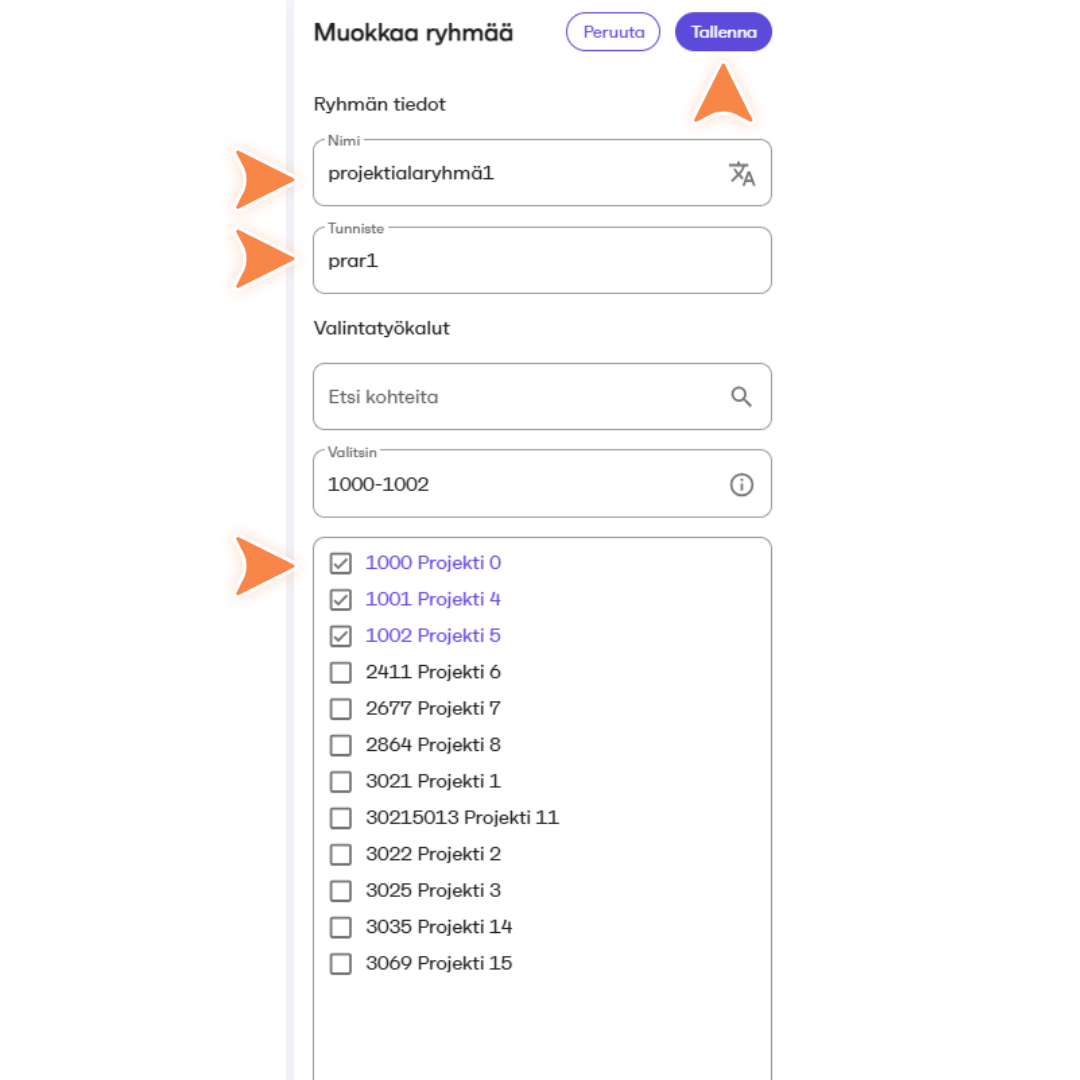Click the search magnifier icon
The height and width of the screenshot is (1080, 1080).
pyautogui.click(x=741, y=397)
